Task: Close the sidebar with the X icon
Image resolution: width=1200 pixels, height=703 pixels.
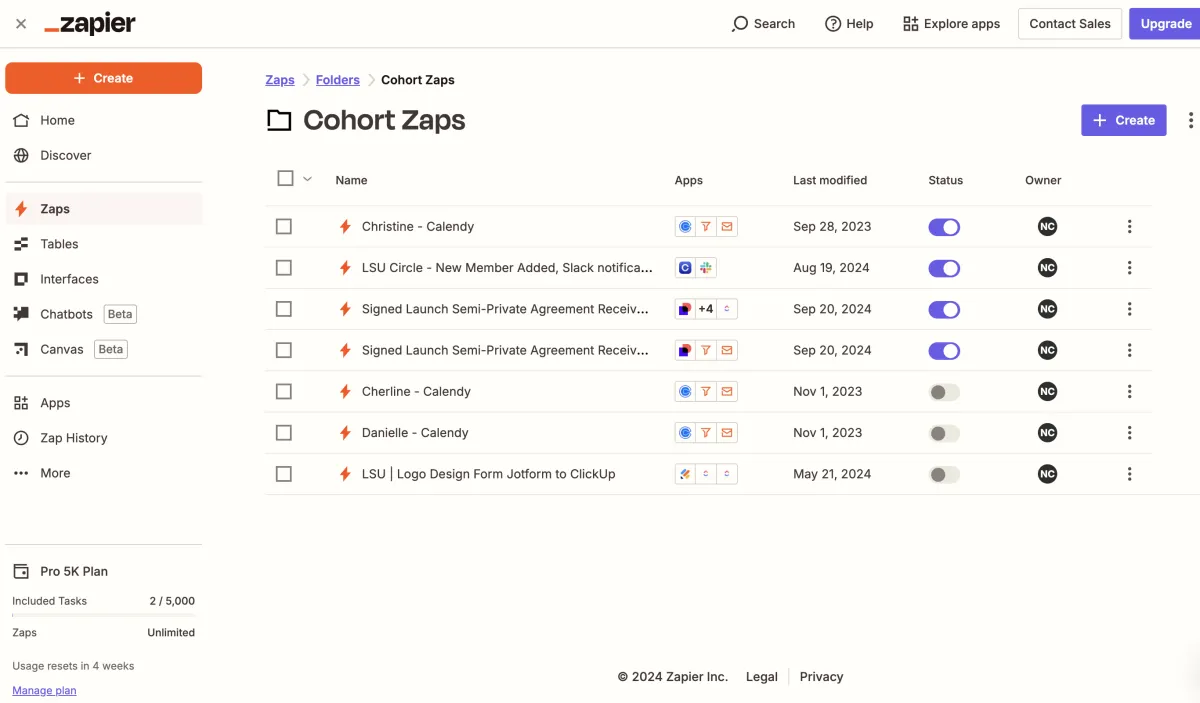Action: pyautogui.click(x=21, y=24)
